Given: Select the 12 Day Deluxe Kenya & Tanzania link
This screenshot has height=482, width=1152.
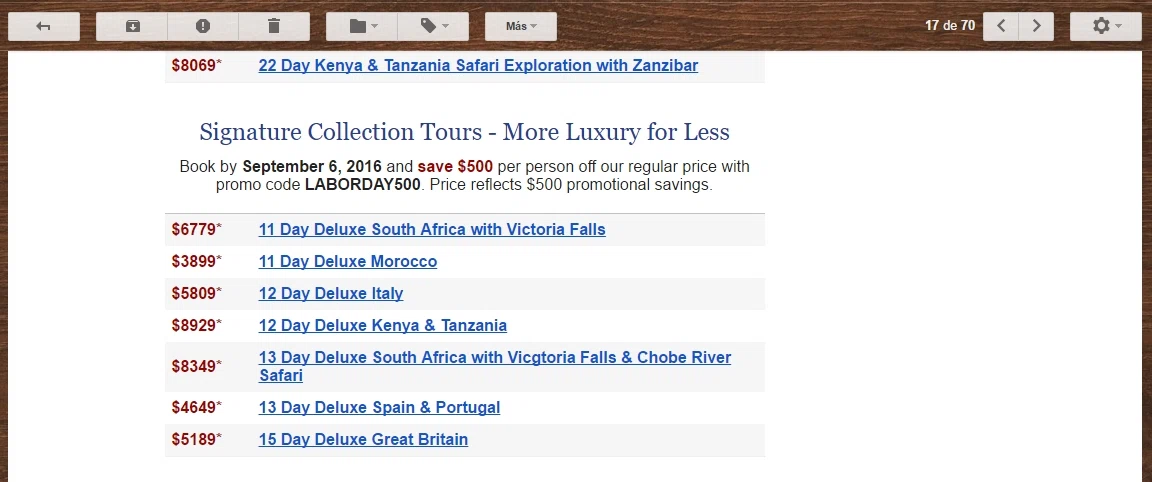Looking at the screenshot, I should click(383, 325).
